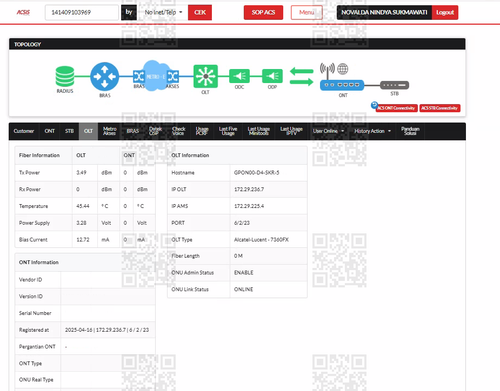Click the blue BRAS router icon

[105, 77]
